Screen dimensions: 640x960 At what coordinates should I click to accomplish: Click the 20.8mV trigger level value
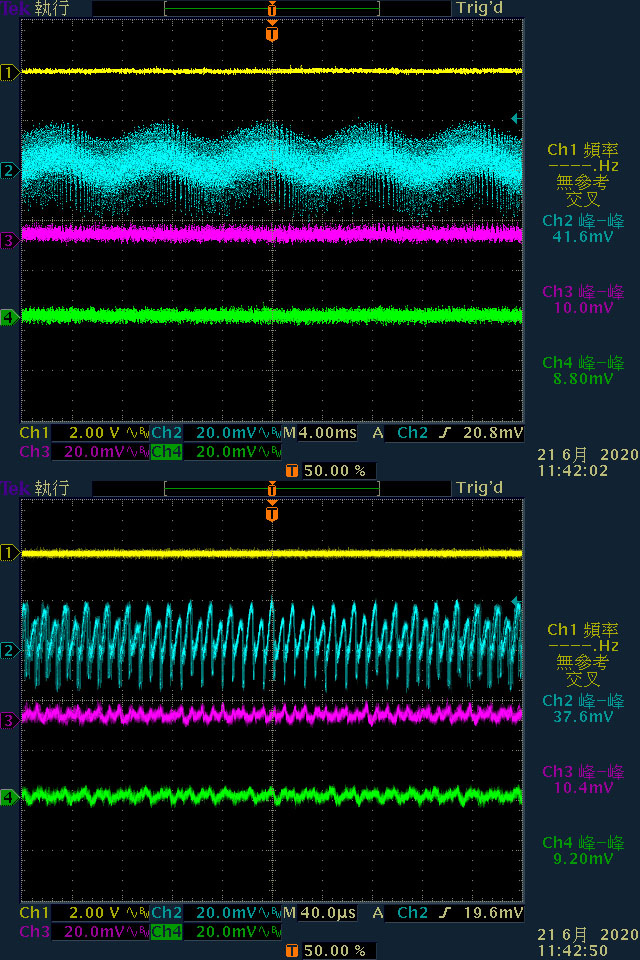pyautogui.click(x=493, y=433)
